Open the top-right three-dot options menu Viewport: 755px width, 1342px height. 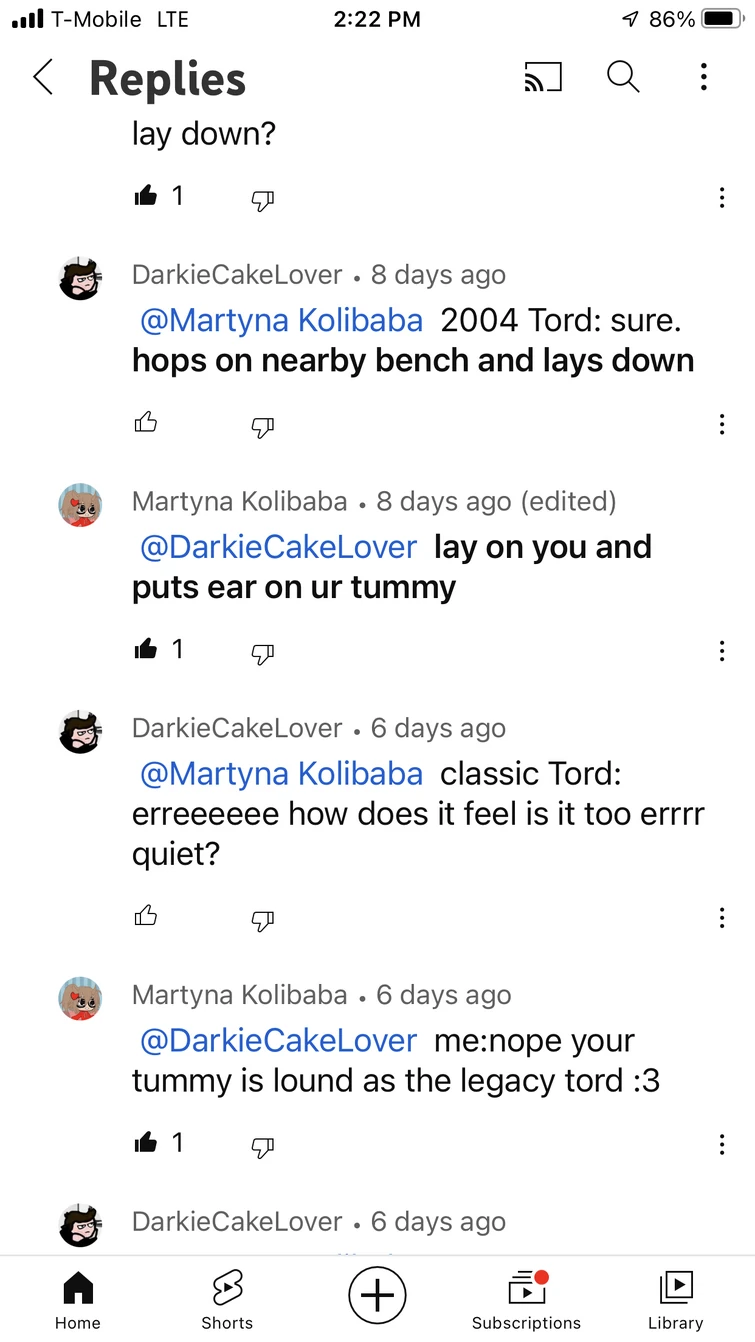tap(704, 77)
